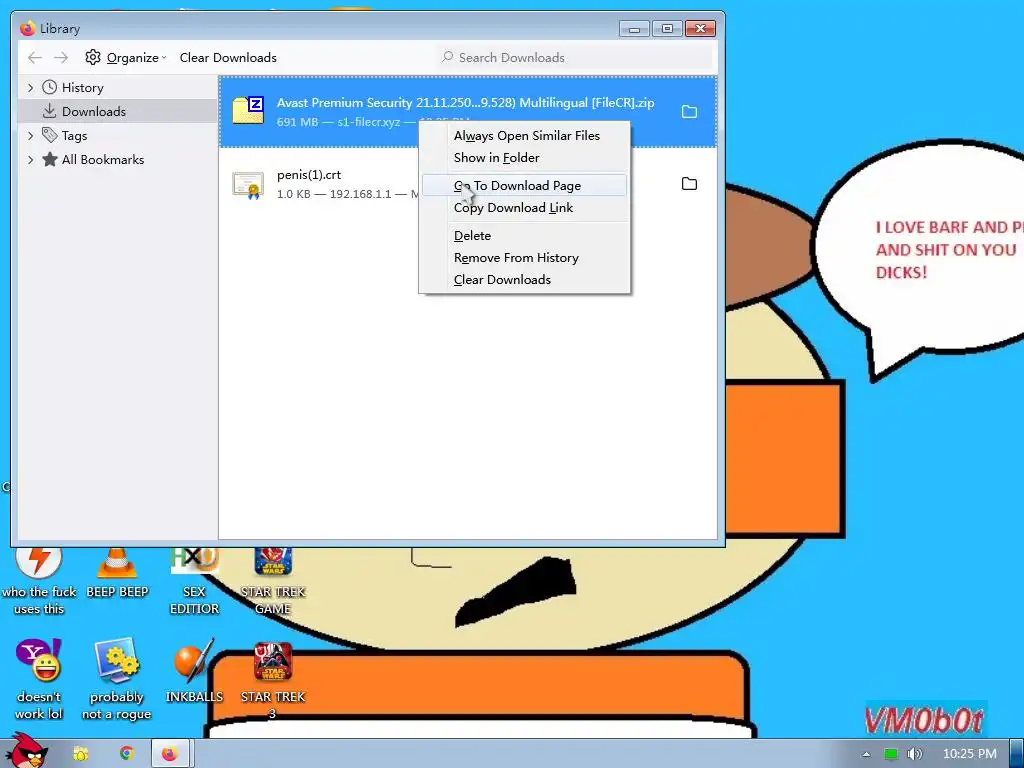Image resolution: width=1024 pixels, height=768 pixels.
Task: Show Avast zip in folder via folder icon
Action: coord(689,112)
